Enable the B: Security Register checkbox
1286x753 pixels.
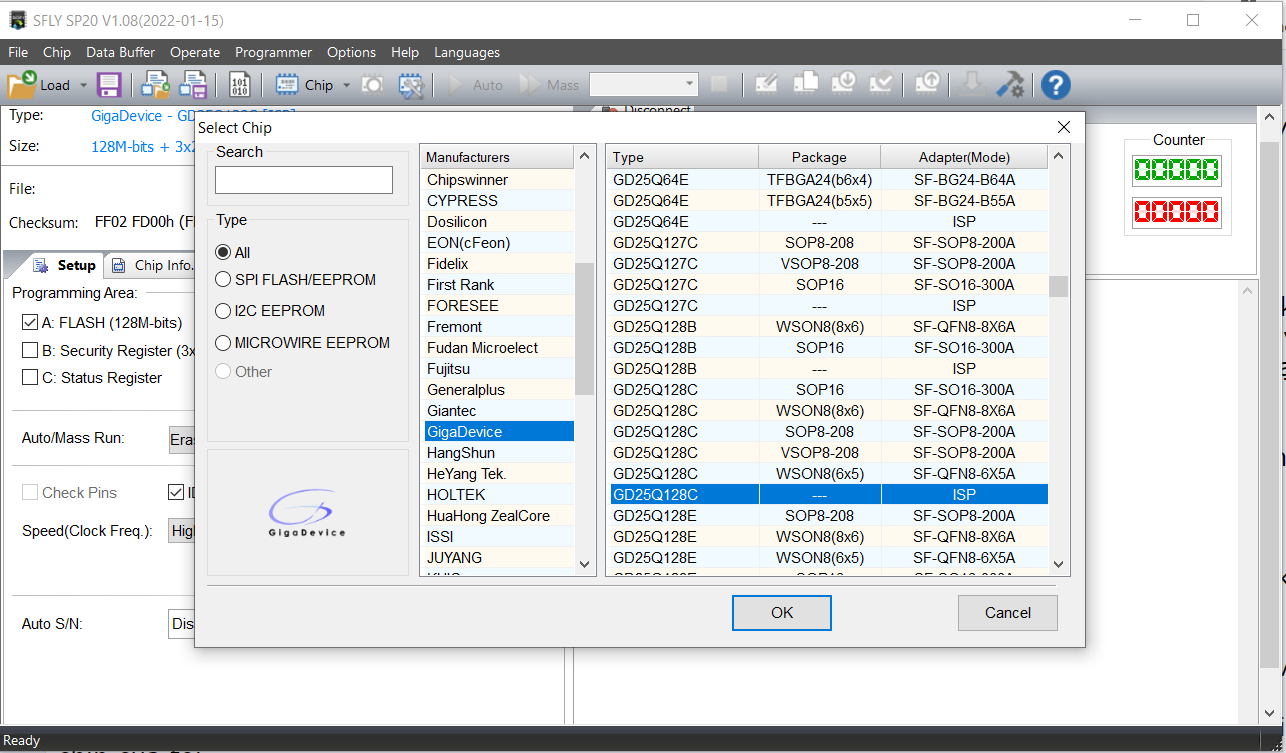click(x=30, y=351)
